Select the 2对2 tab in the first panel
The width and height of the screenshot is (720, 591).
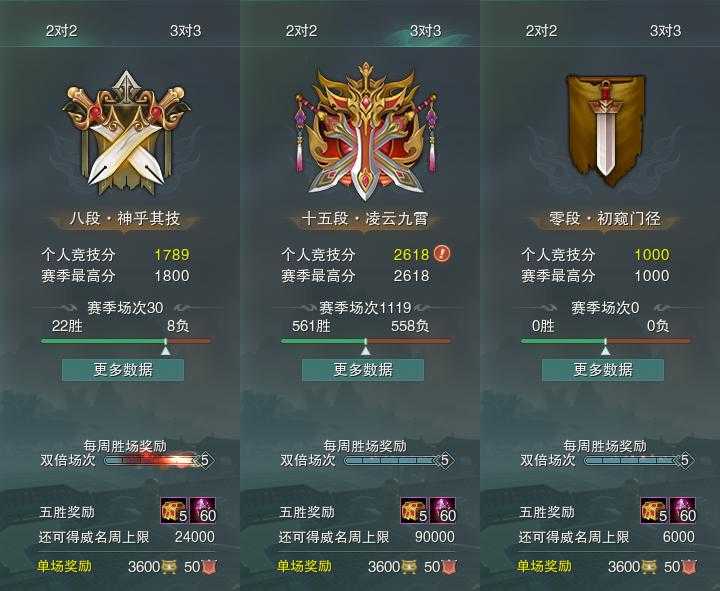[x=61, y=31]
